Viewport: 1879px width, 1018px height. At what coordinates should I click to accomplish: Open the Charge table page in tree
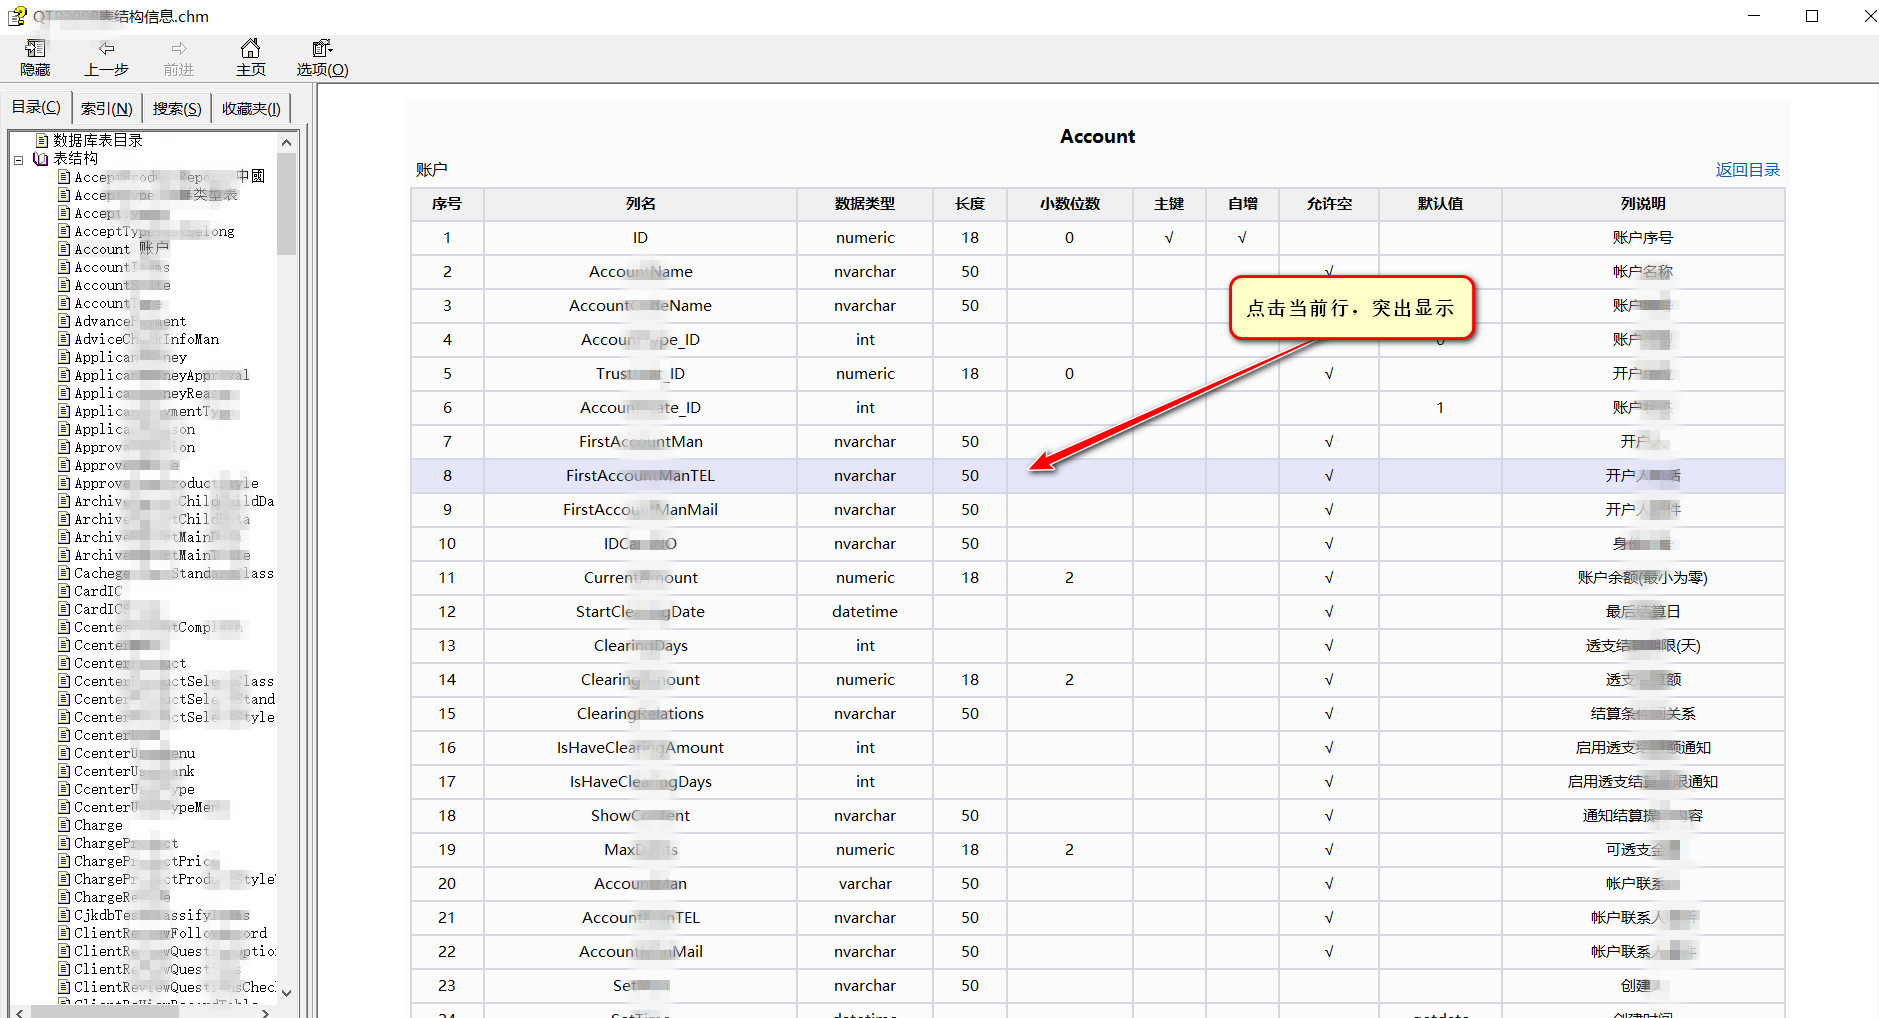tap(98, 825)
